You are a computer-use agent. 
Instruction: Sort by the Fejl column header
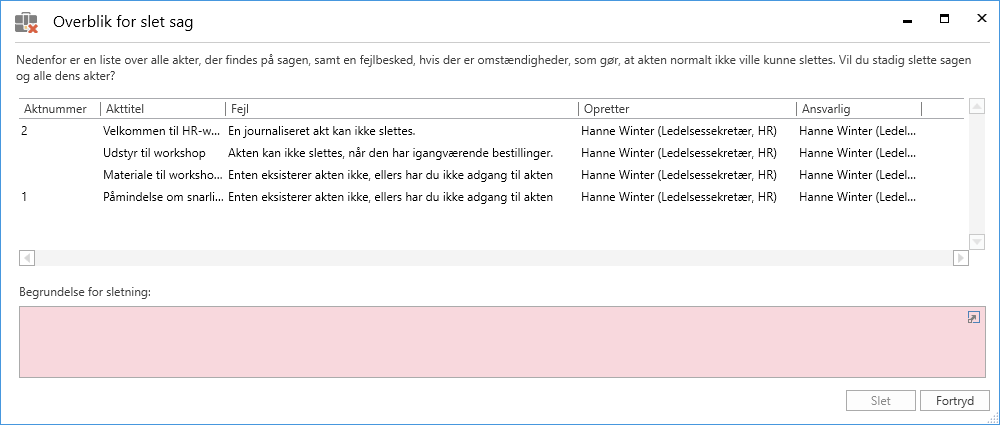(x=400, y=108)
